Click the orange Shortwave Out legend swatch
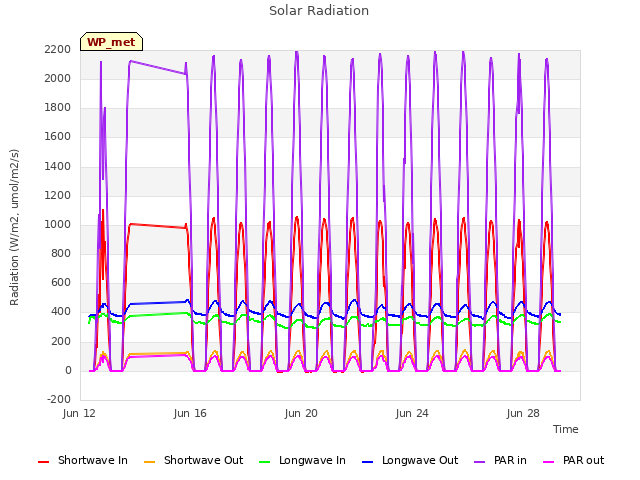Screen dimensions: 640x480 tap(149, 462)
